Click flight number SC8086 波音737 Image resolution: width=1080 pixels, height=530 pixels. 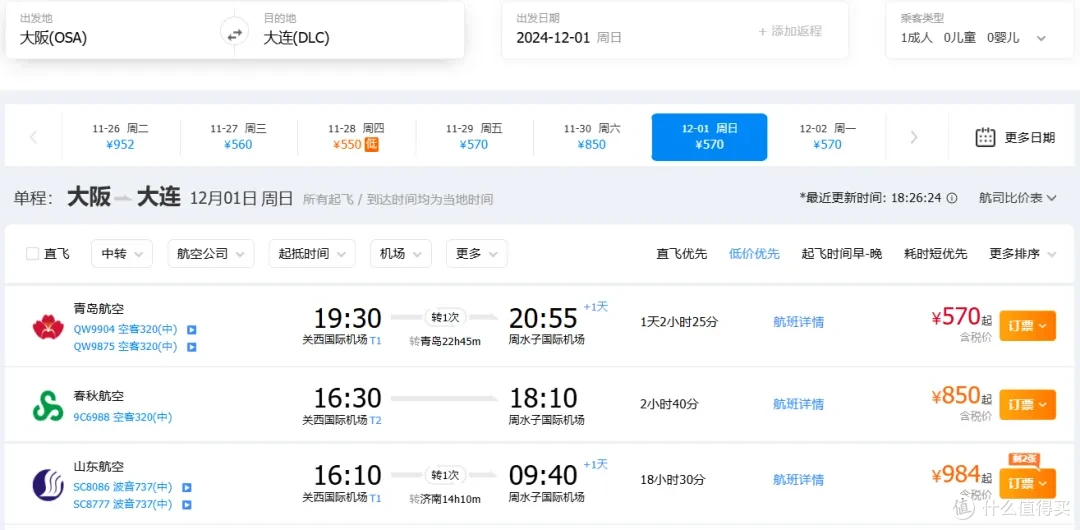[123, 487]
